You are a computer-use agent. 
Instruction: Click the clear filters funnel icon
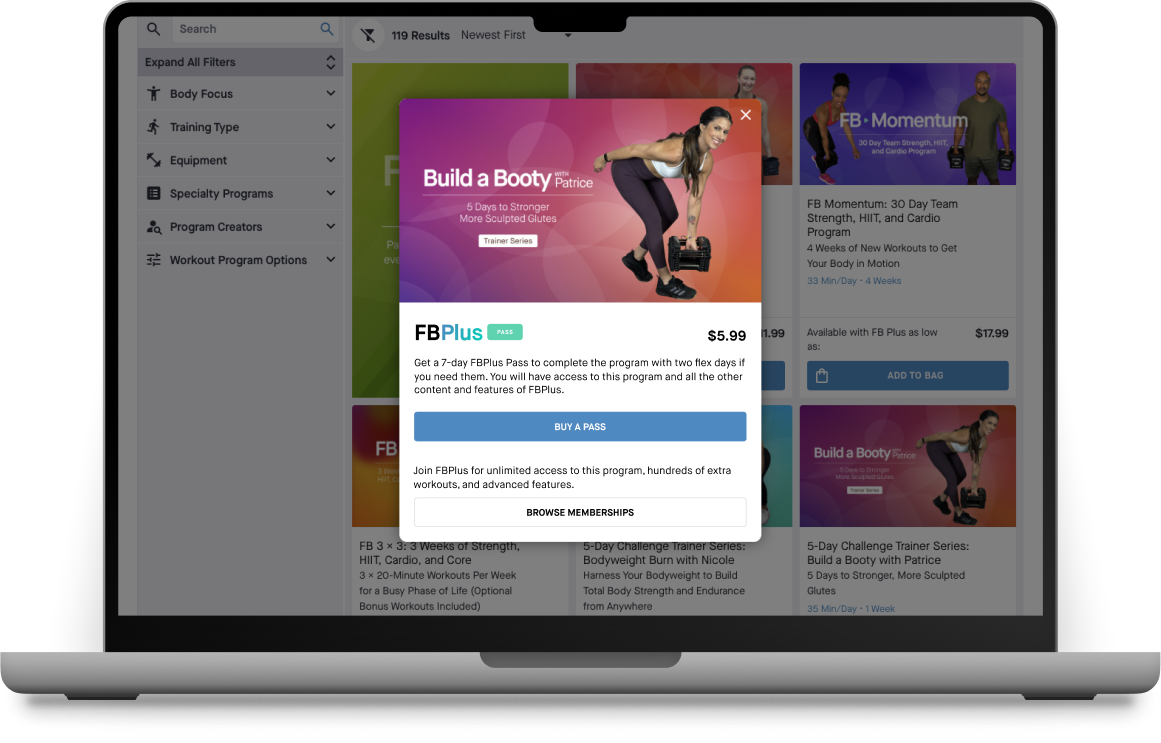pos(369,36)
